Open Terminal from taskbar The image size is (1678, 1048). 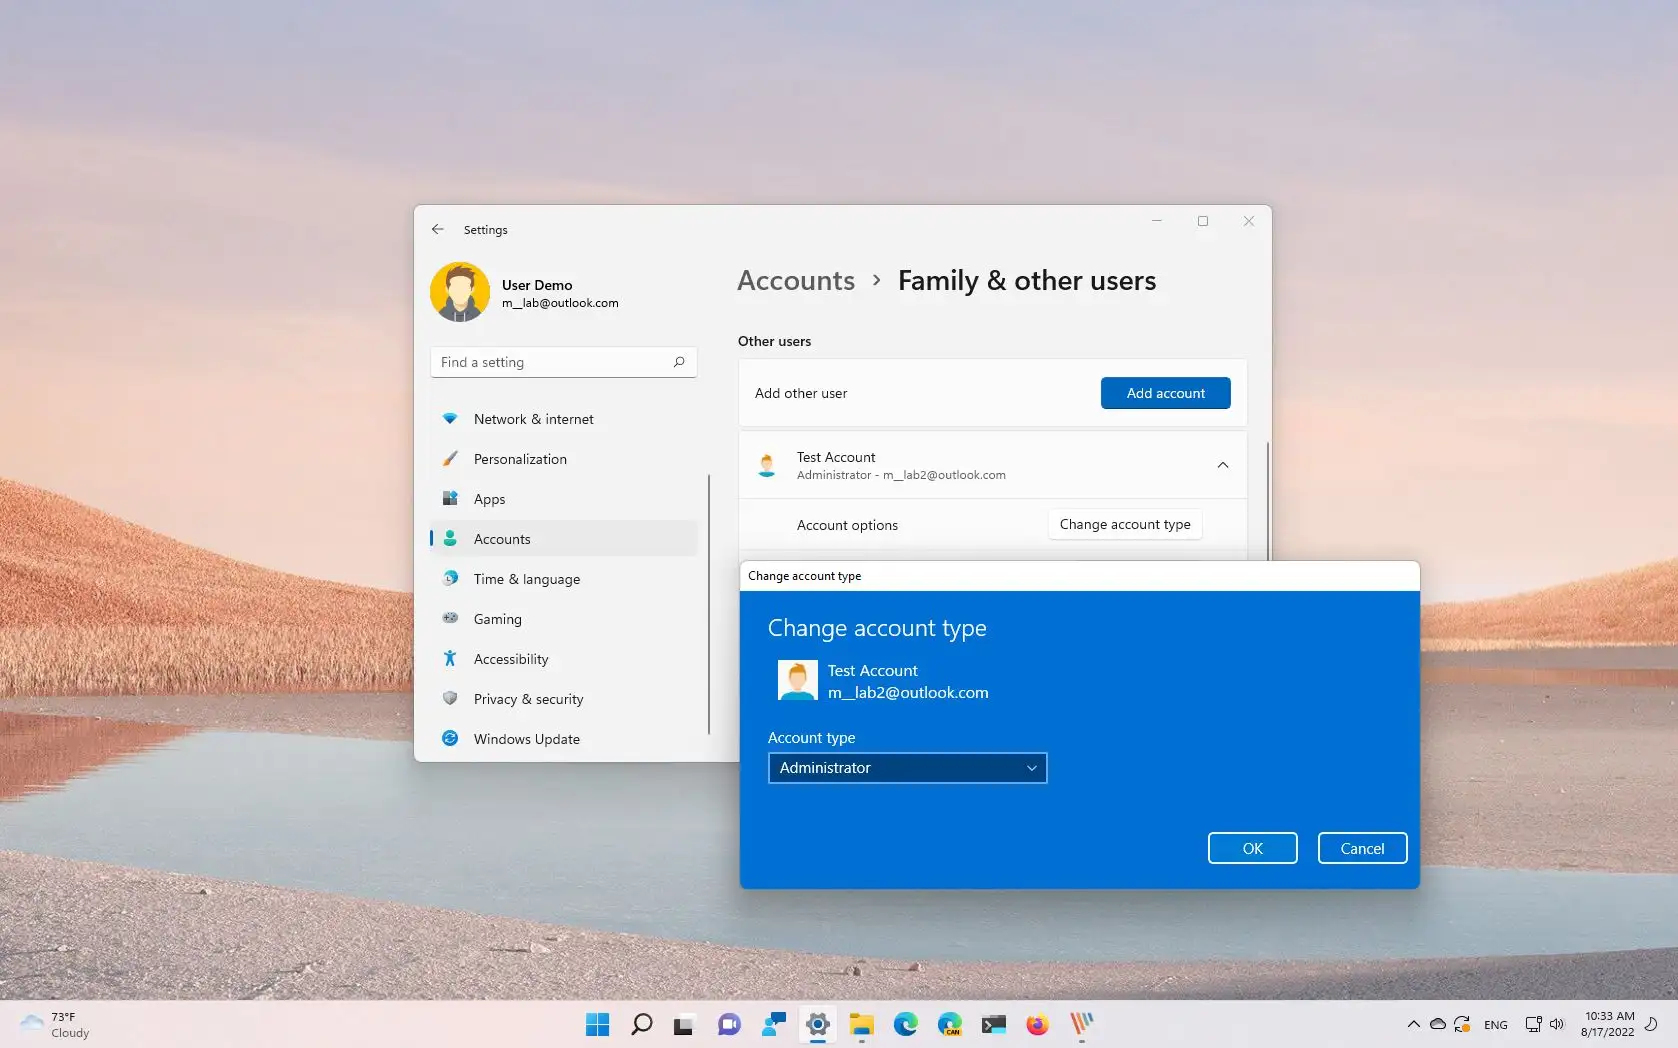pos(993,1024)
